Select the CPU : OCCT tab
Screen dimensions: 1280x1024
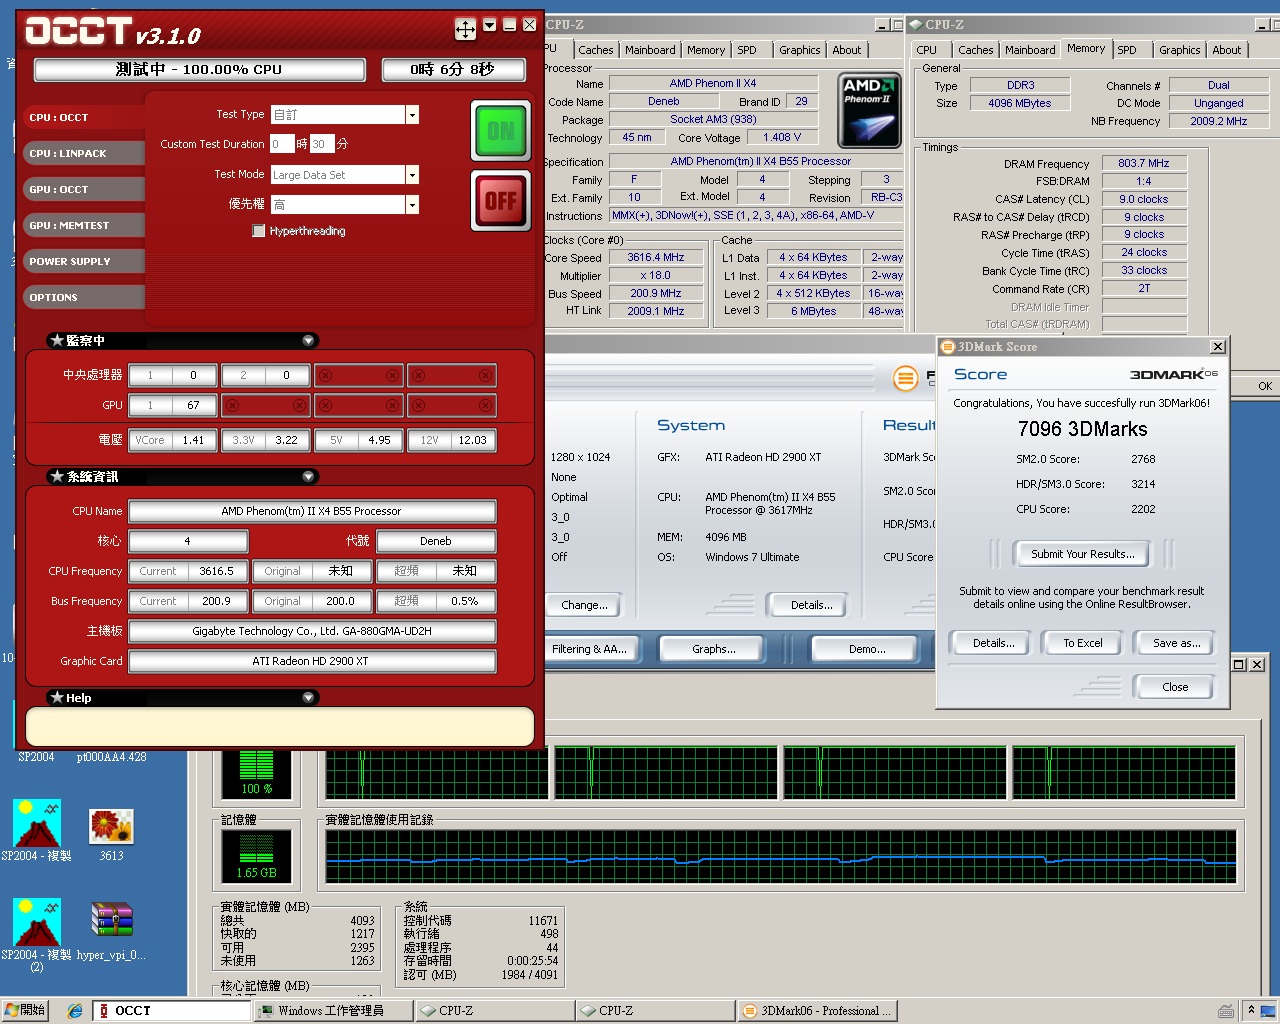[x=84, y=117]
